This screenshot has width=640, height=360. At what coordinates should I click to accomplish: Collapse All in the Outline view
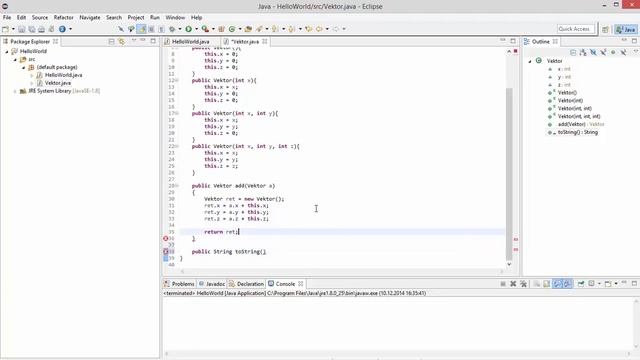tap(573, 52)
